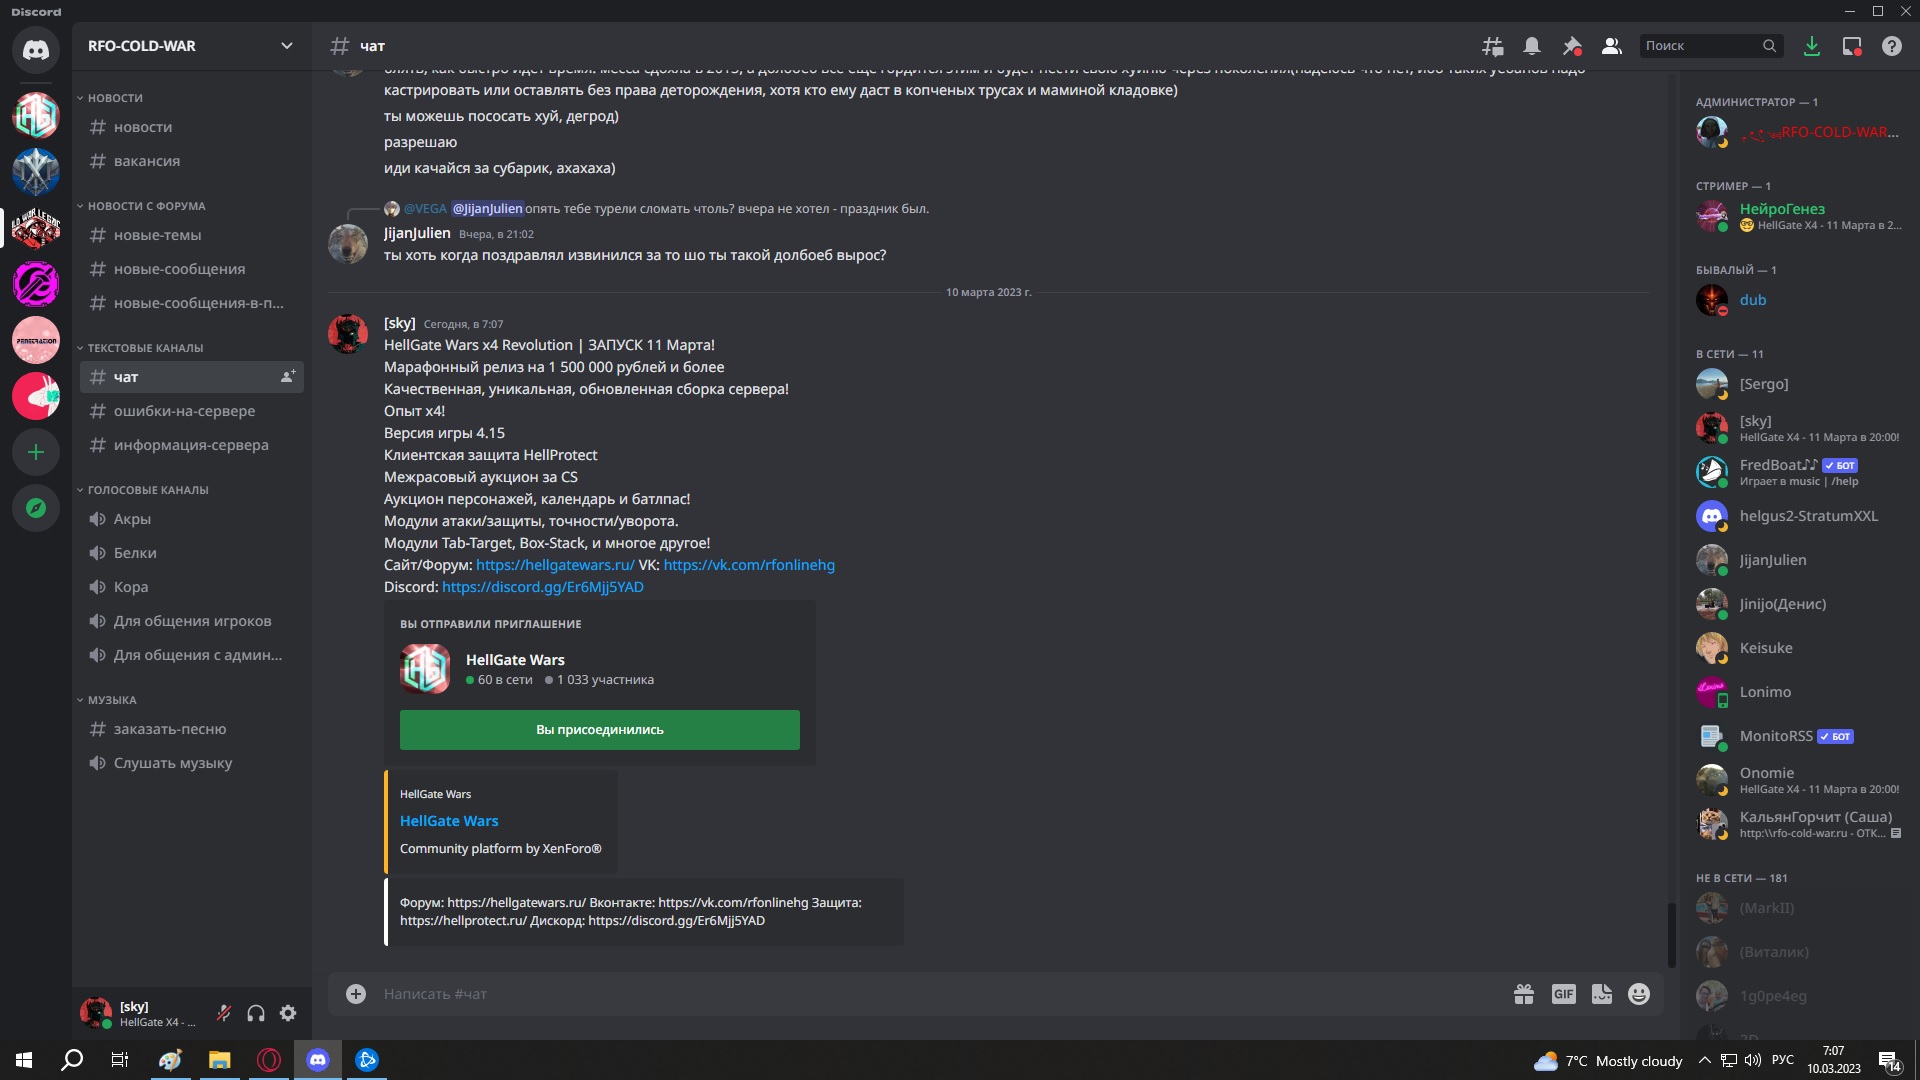Open the pink server icon in sidebar
The image size is (1920, 1080).
click(36, 340)
